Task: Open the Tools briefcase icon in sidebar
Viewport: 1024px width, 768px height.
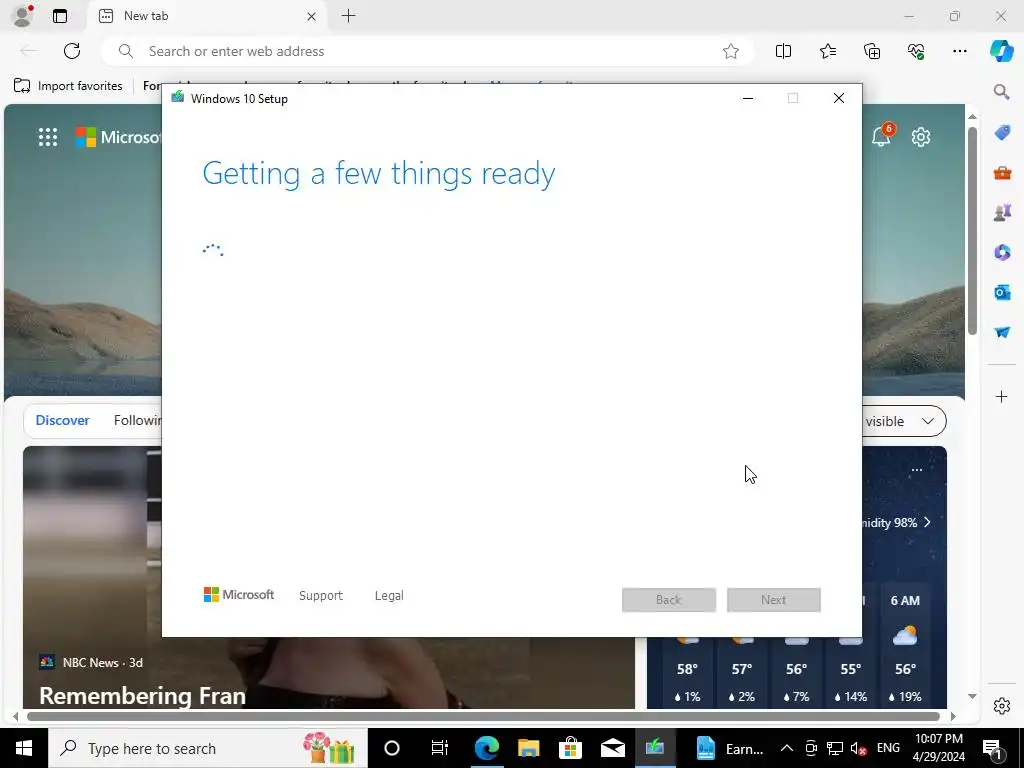Action: pyautogui.click(x=1002, y=173)
